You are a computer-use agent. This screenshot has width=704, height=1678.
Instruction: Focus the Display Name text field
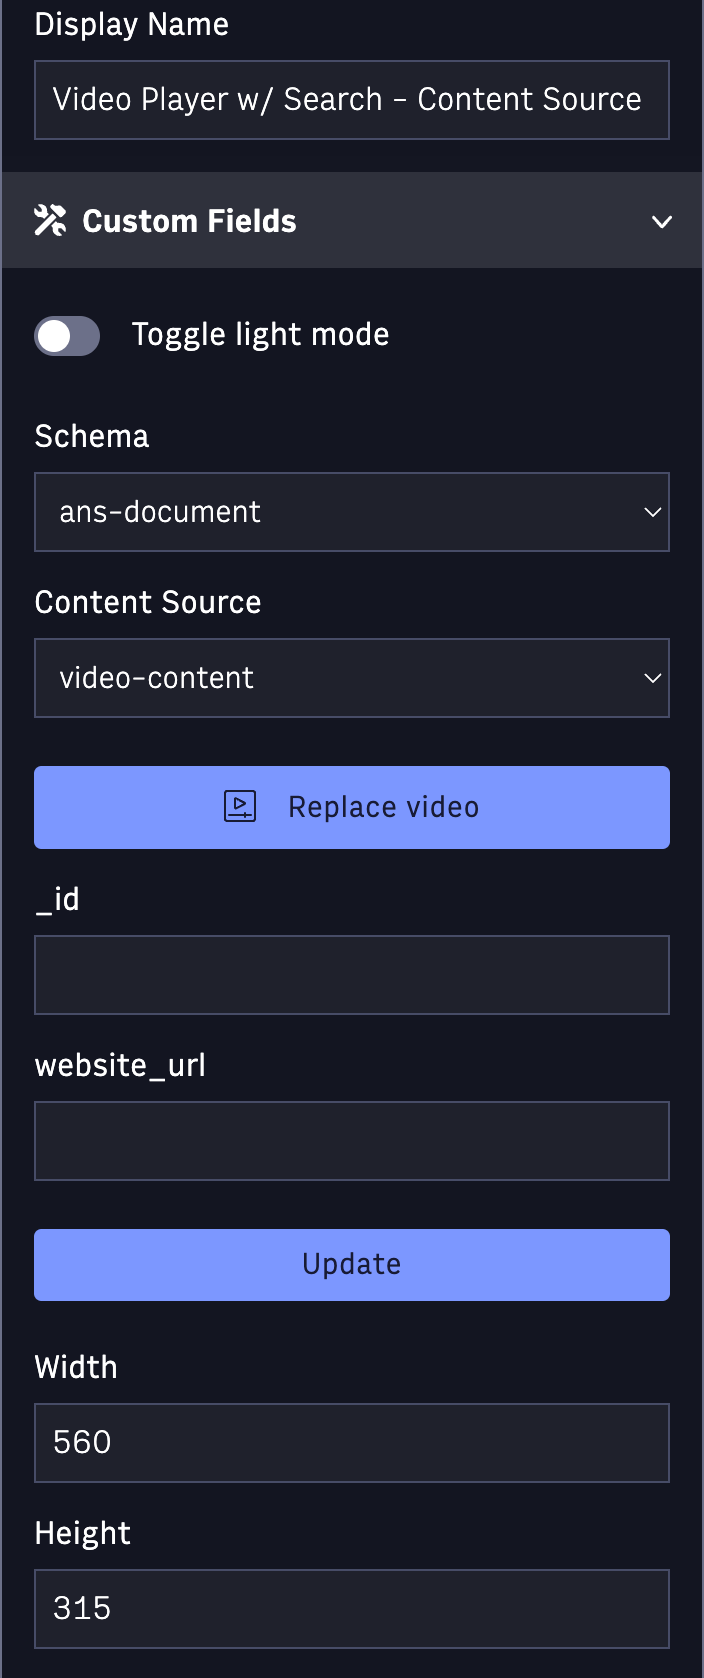tap(352, 100)
